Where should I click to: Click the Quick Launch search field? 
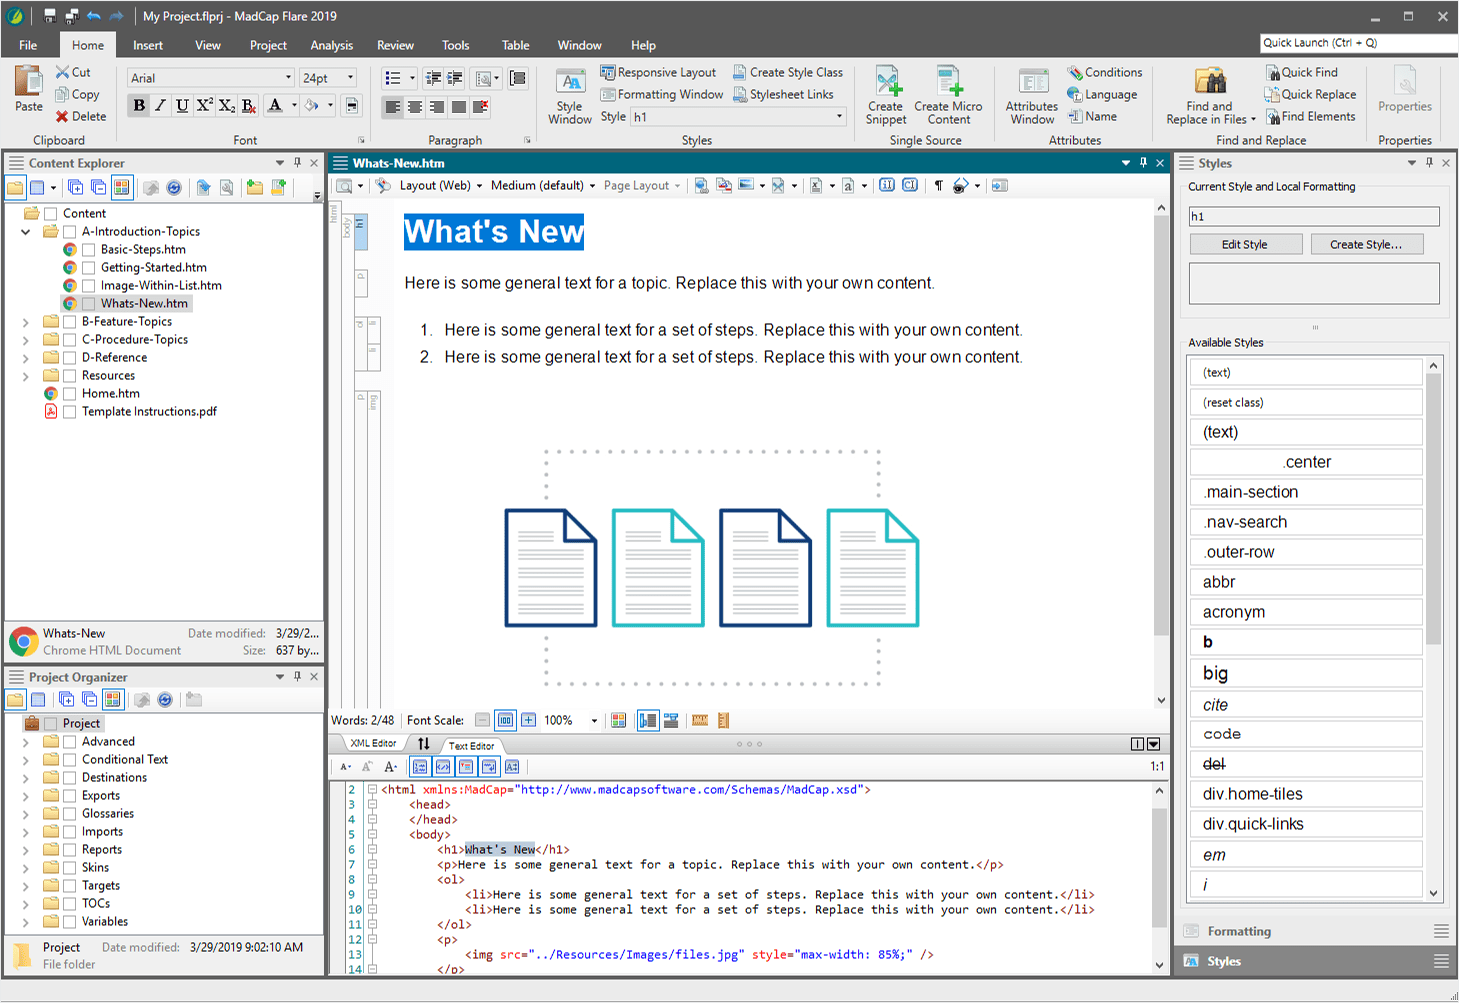(1357, 43)
